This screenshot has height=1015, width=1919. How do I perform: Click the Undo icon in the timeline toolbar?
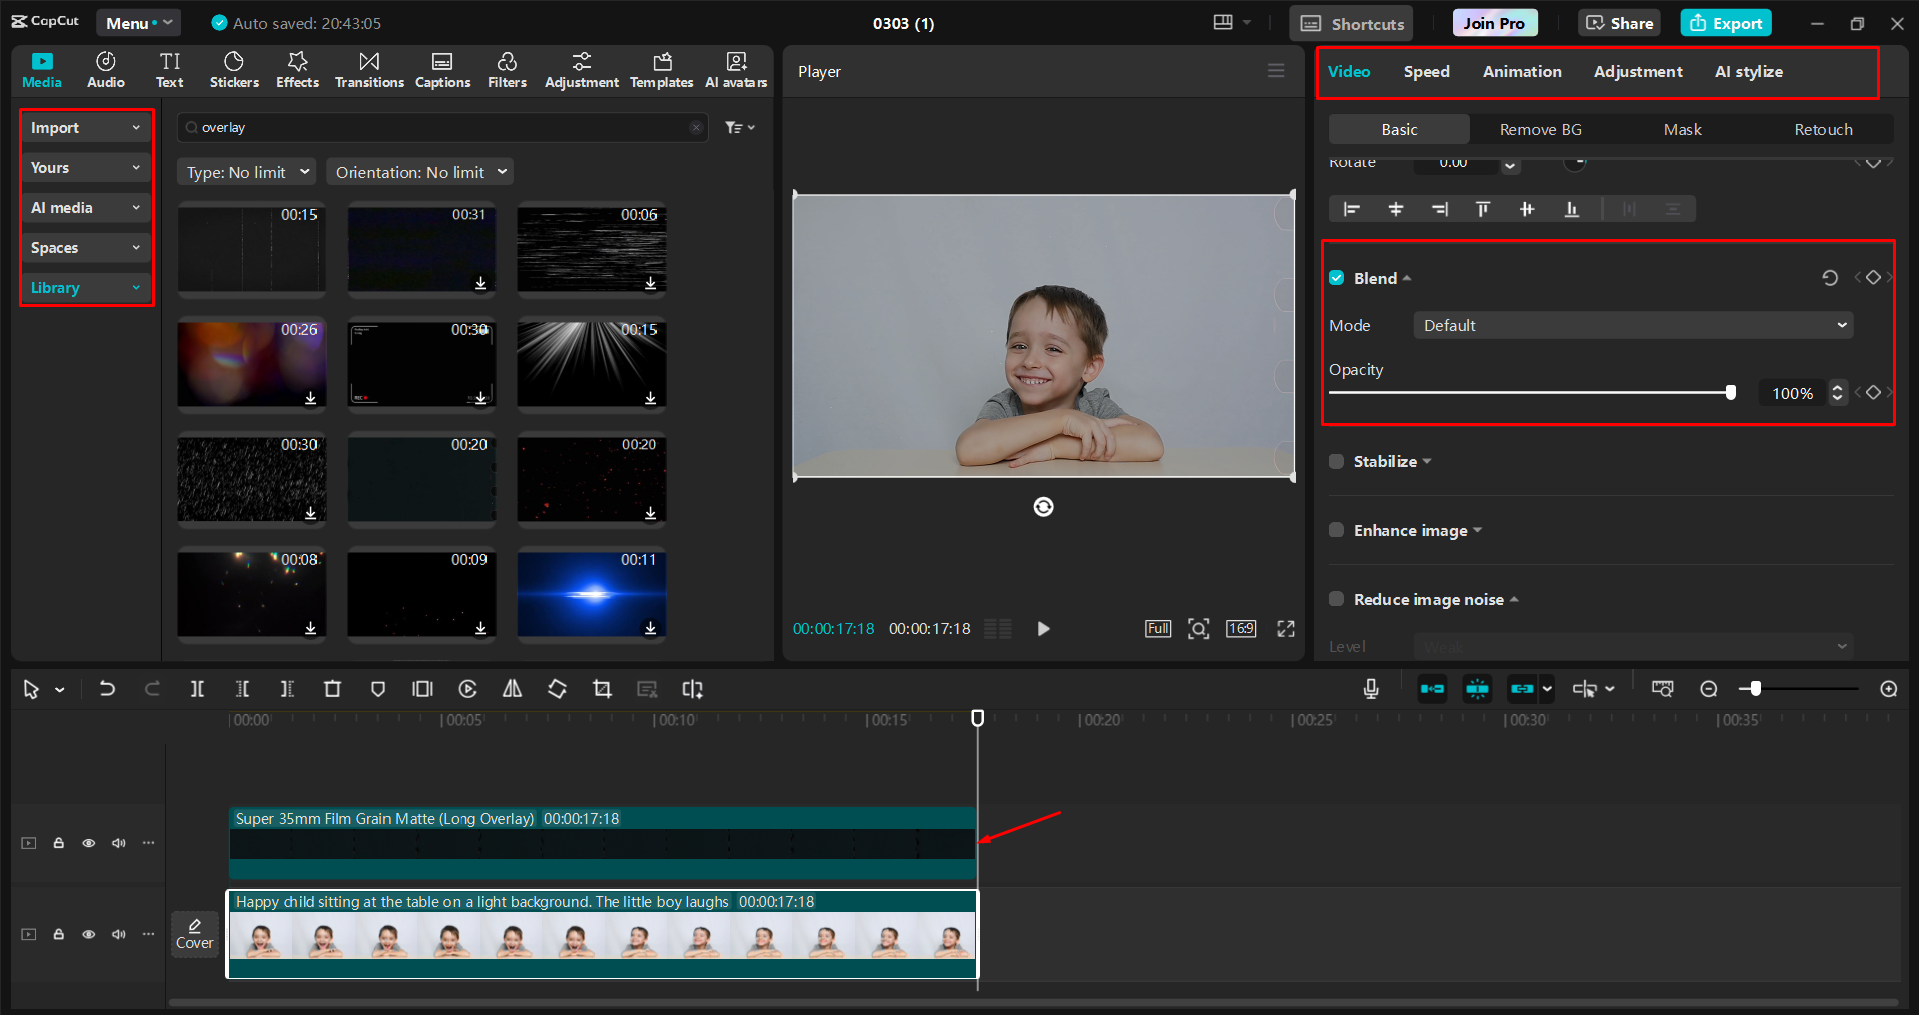coord(107,688)
